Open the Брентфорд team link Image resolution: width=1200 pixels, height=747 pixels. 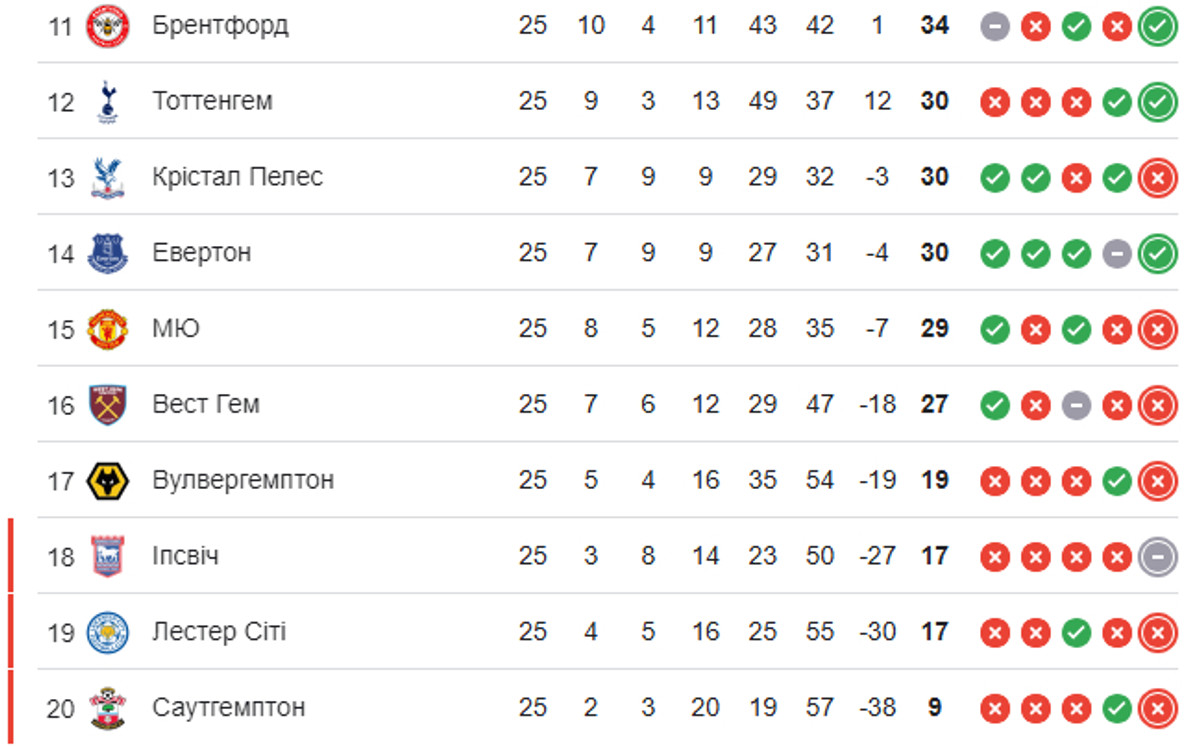(x=220, y=25)
